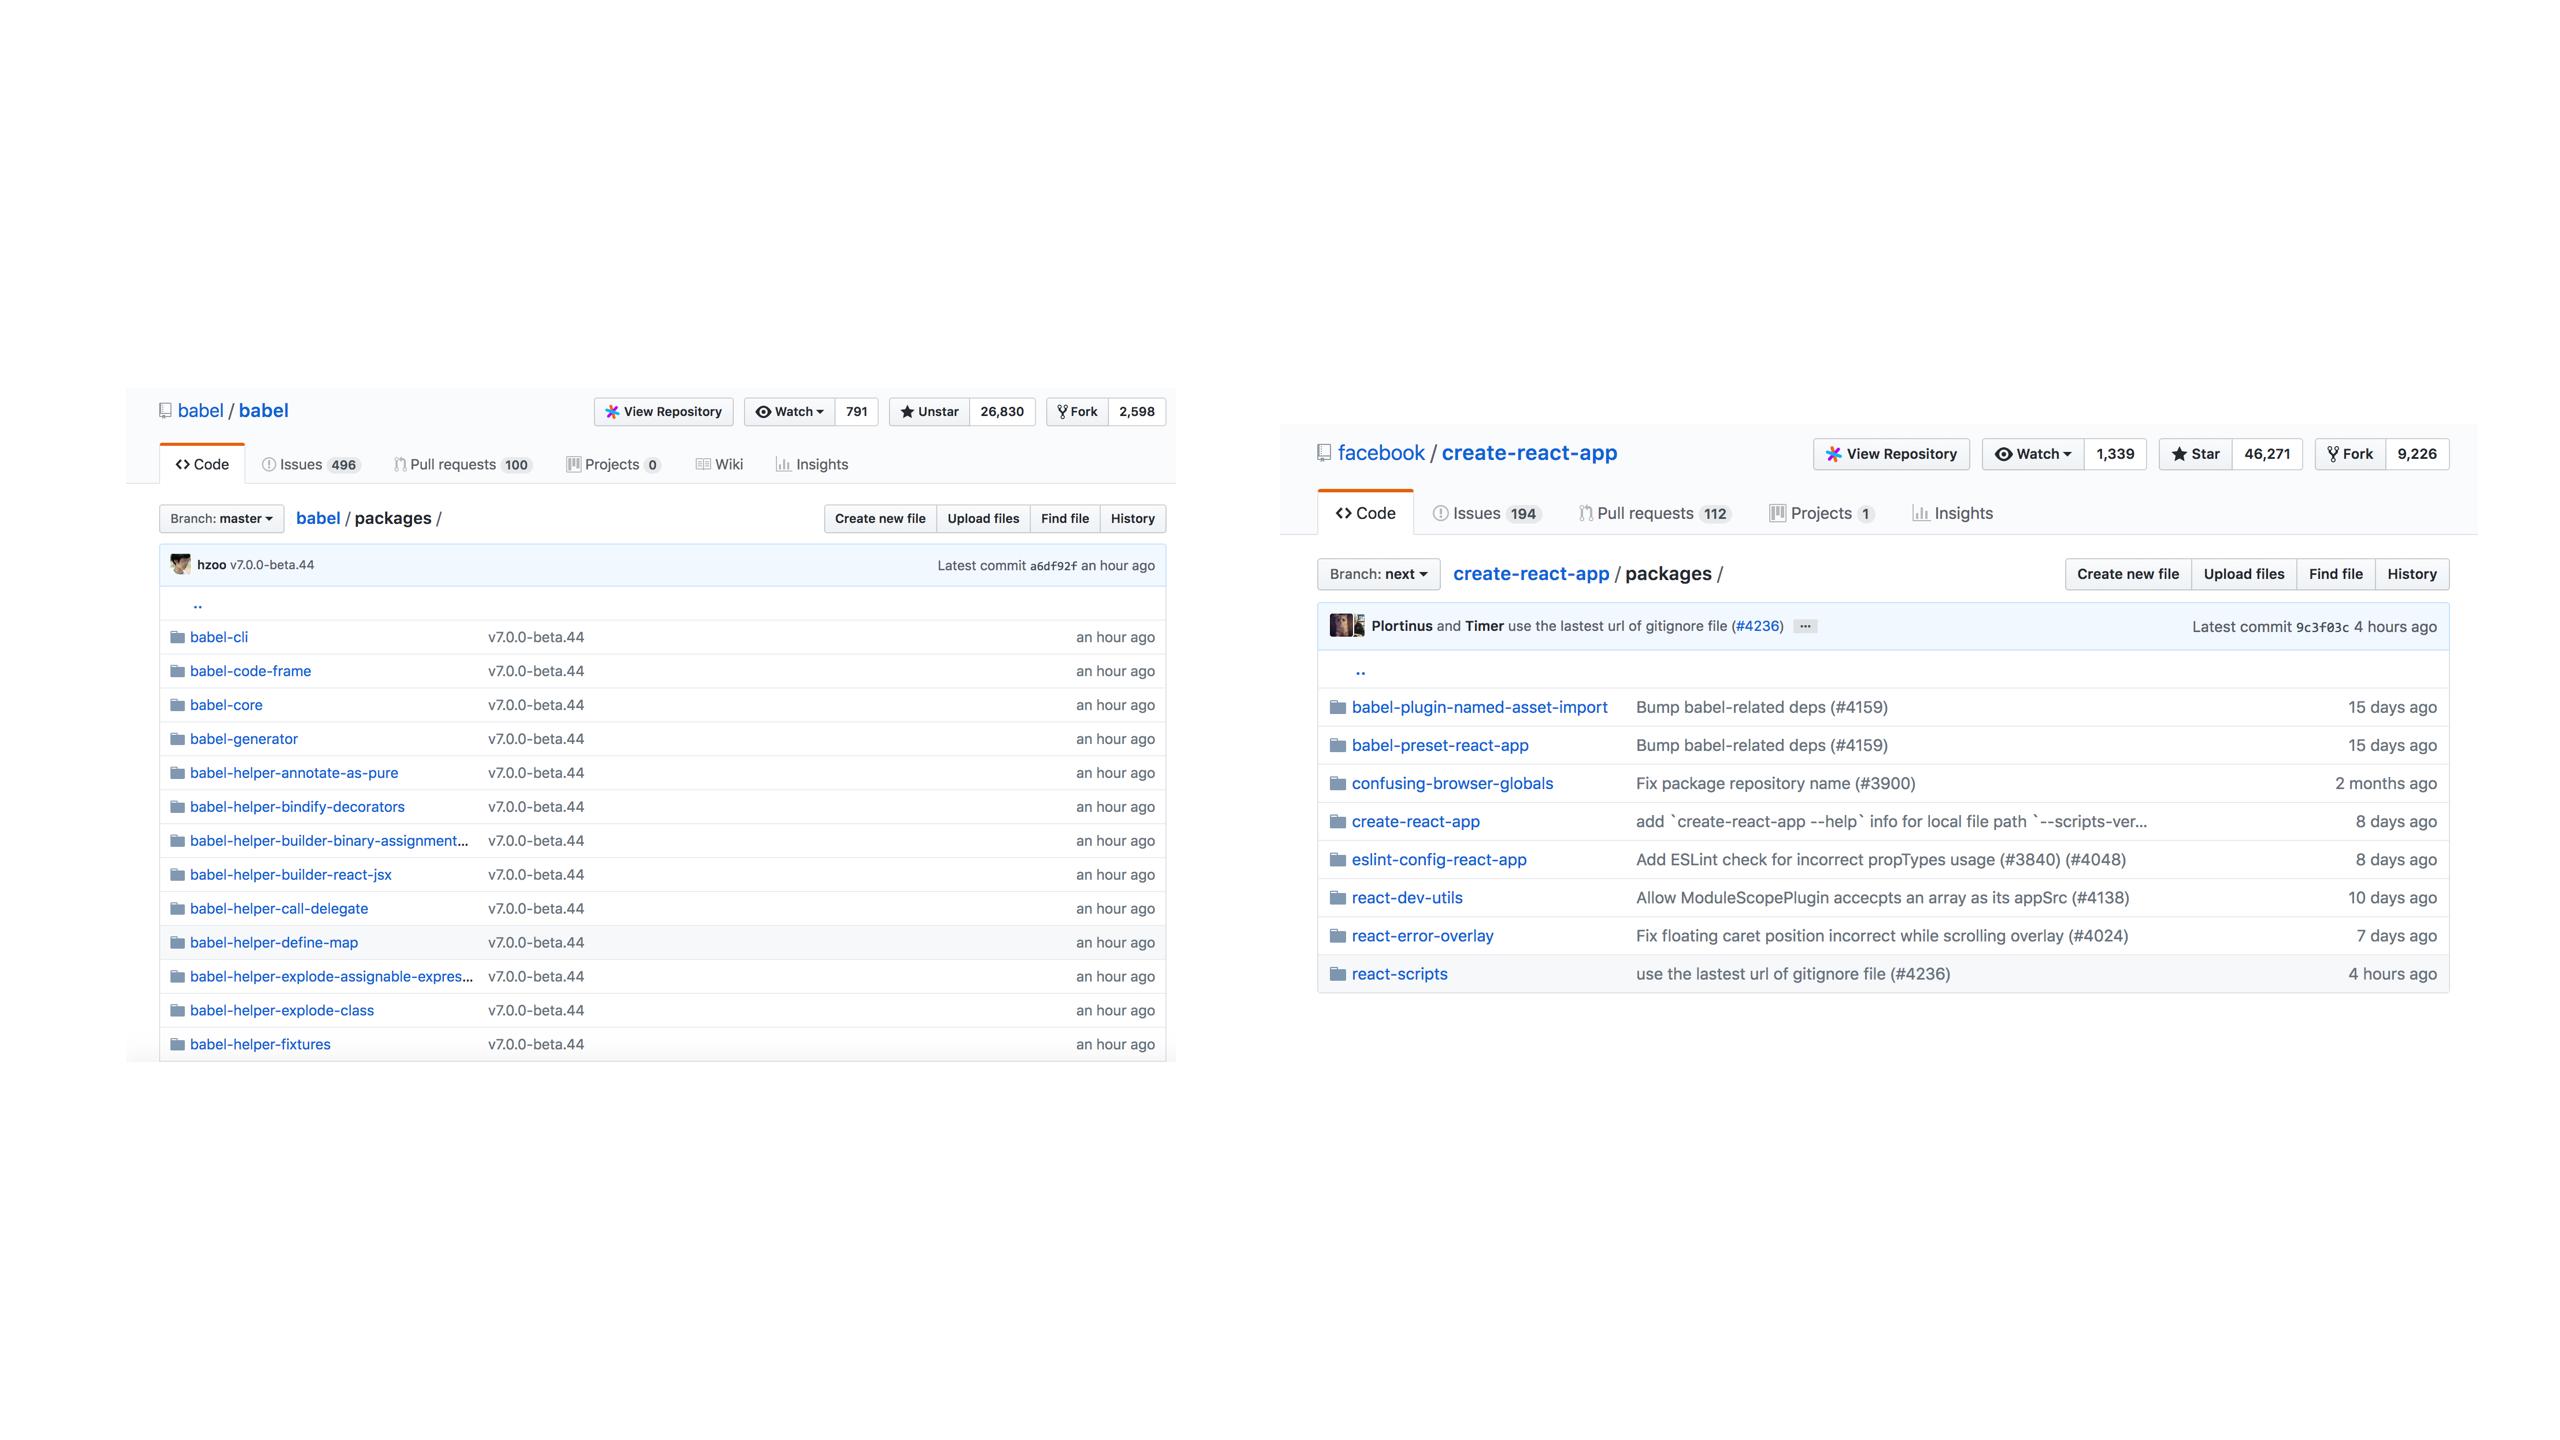Star the create-react-app repository
The height and width of the screenshot is (1440, 2560).
pos(2195,454)
